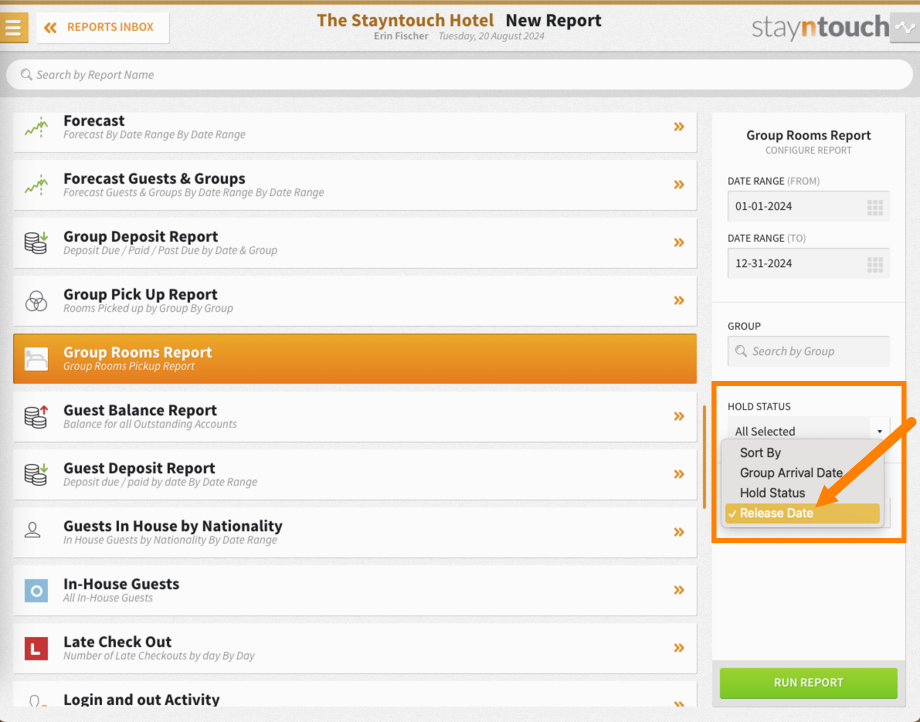Click the Guest Deposit Report coins icon

(36, 474)
